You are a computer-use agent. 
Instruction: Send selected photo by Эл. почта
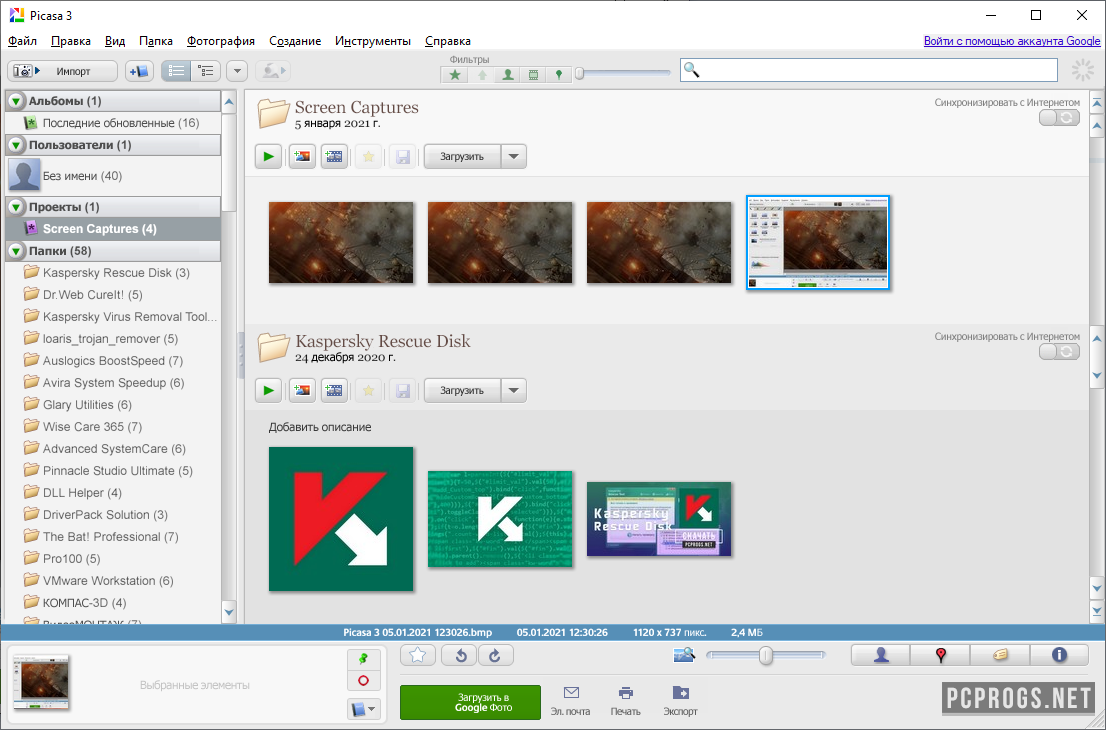pyautogui.click(x=571, y=701)
